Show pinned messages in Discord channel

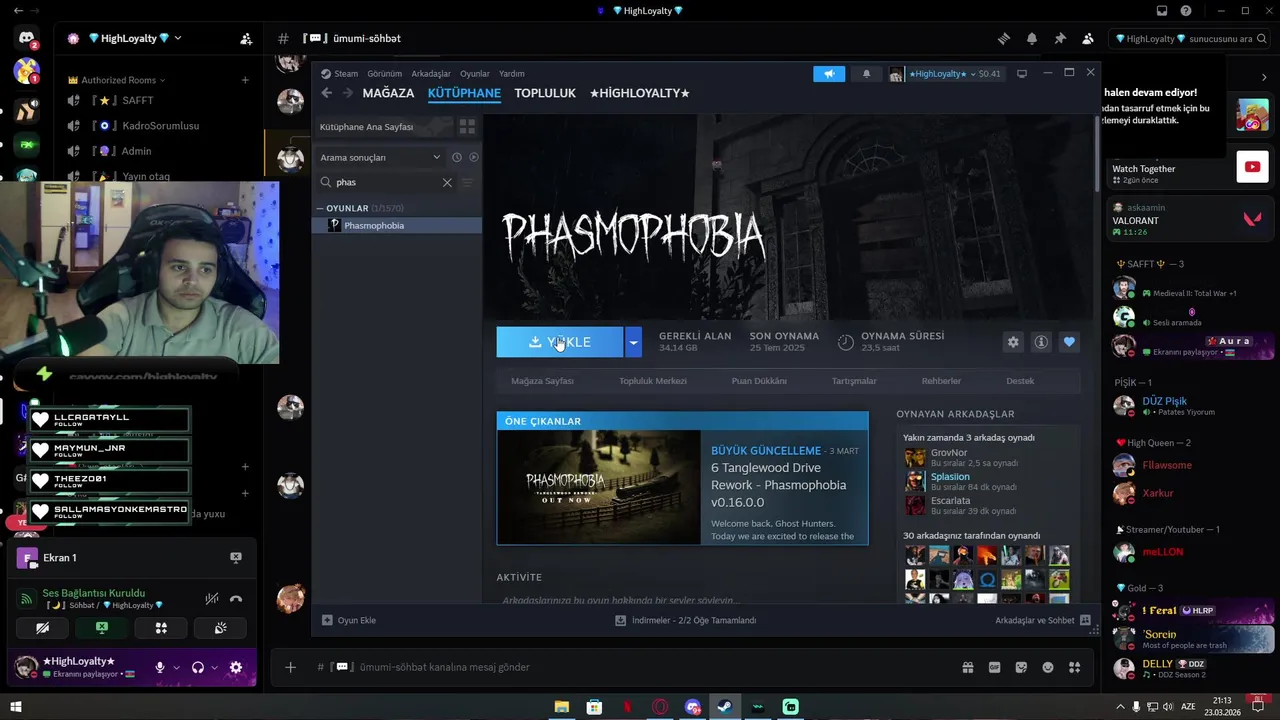tap(1060, 38)
